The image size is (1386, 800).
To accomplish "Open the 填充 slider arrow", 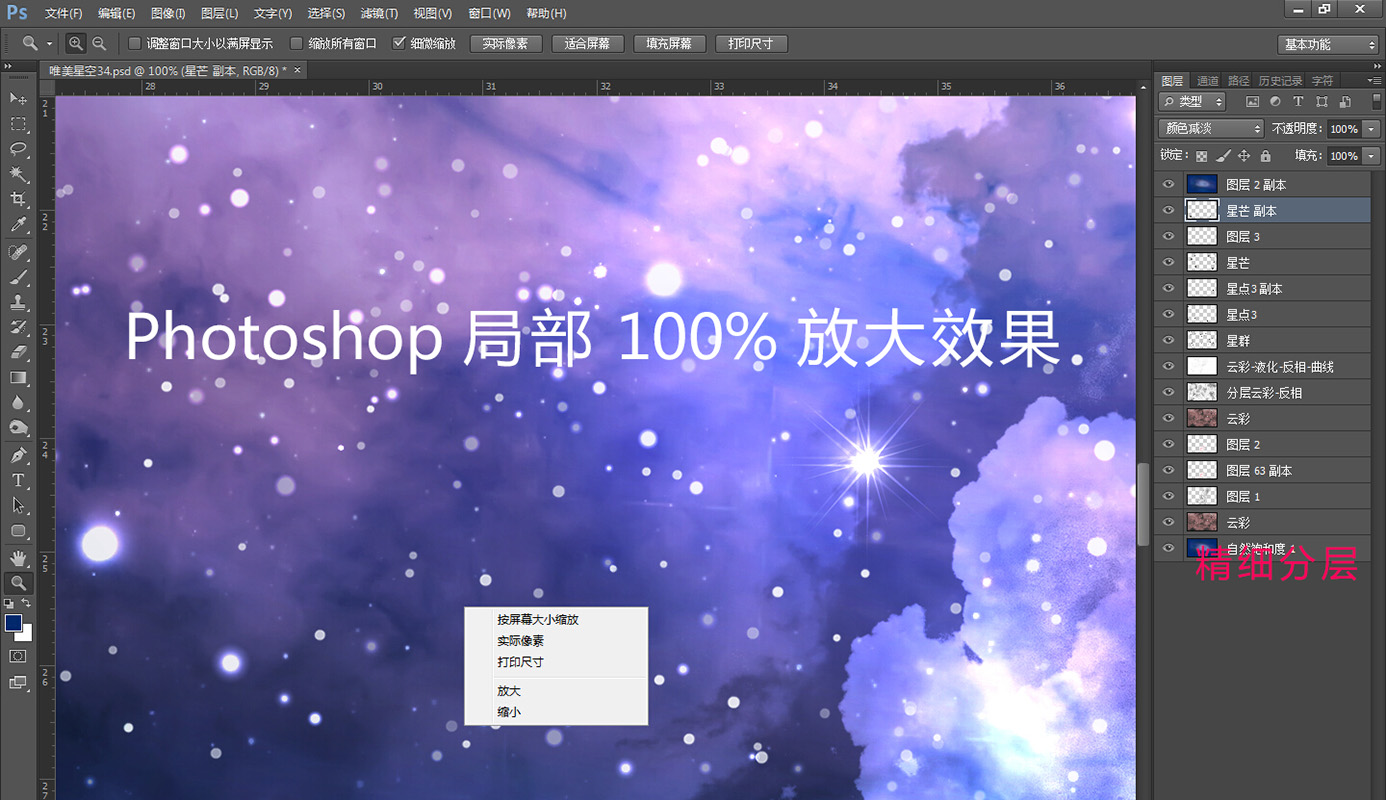I will click(x=1371, y=156).
